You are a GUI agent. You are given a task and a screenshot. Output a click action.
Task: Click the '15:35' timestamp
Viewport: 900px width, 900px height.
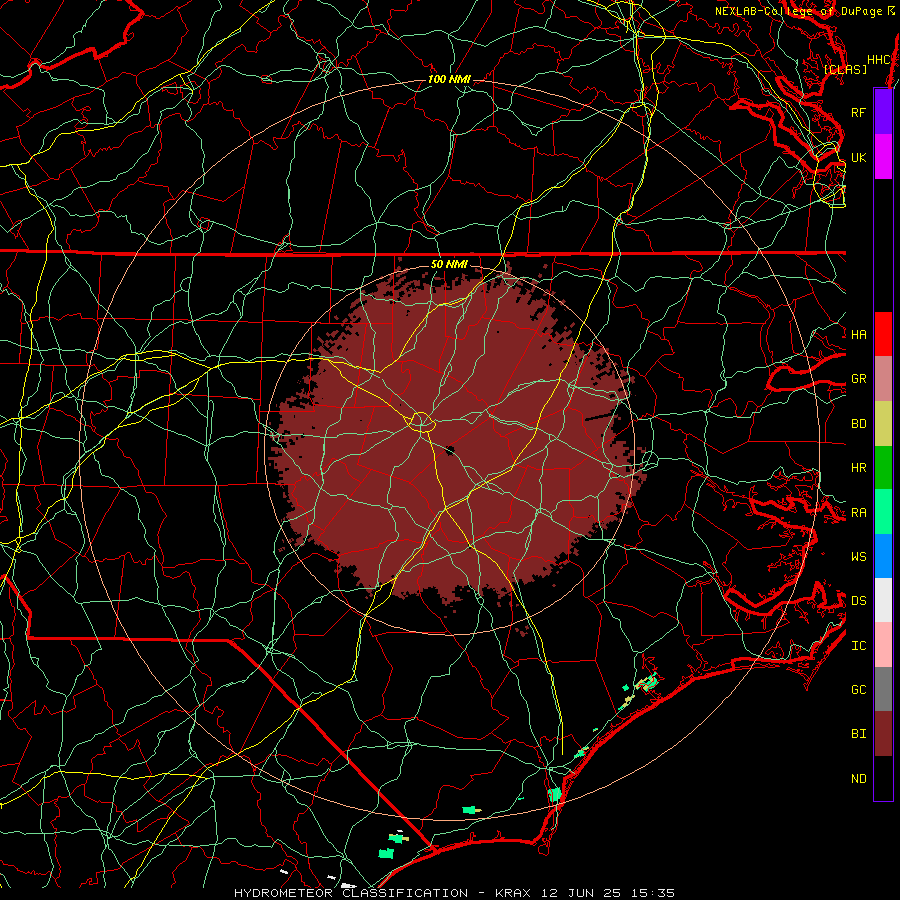click(654, 893)
